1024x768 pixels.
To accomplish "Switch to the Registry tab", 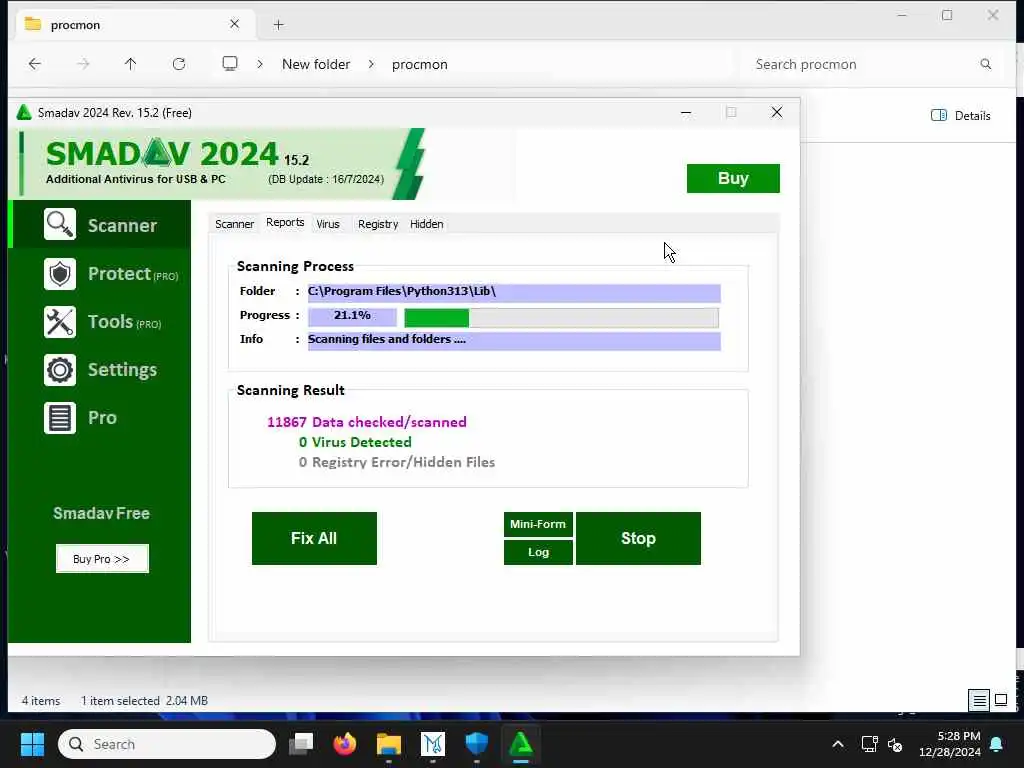I will [x=377, y=224].
